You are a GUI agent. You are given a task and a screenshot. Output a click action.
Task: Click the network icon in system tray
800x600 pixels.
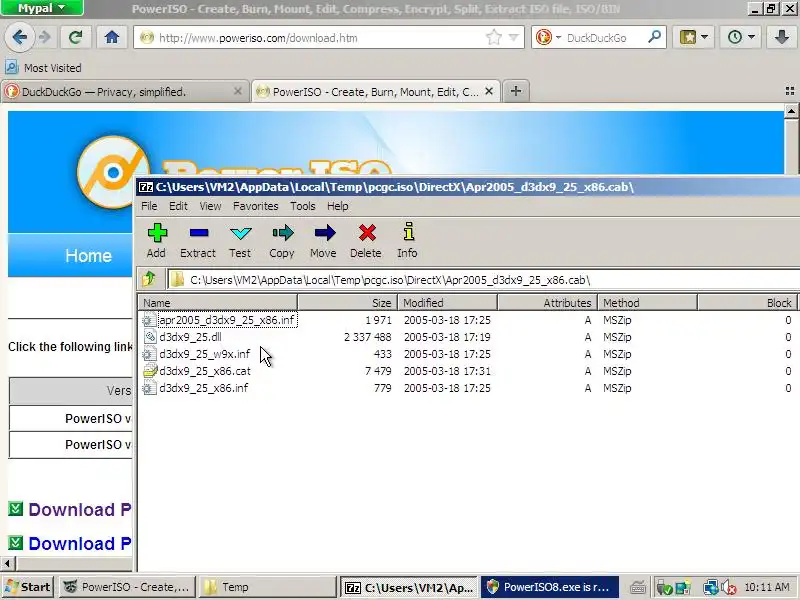click(711, 587)
